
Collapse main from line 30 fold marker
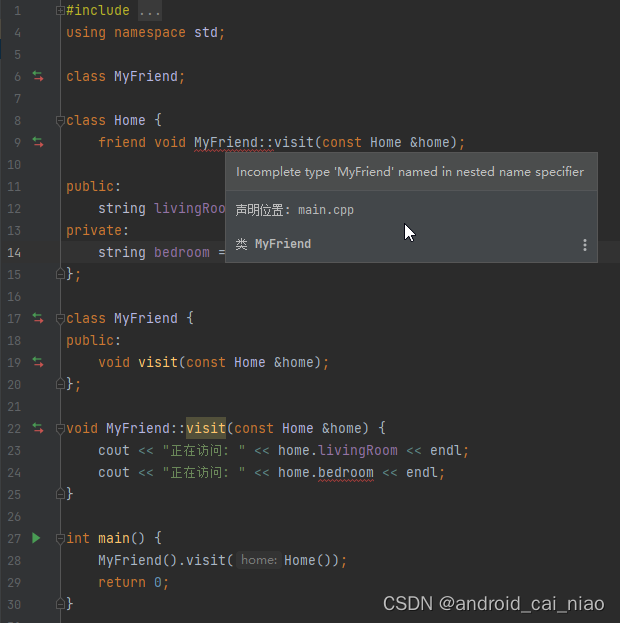tap(60, 604)
